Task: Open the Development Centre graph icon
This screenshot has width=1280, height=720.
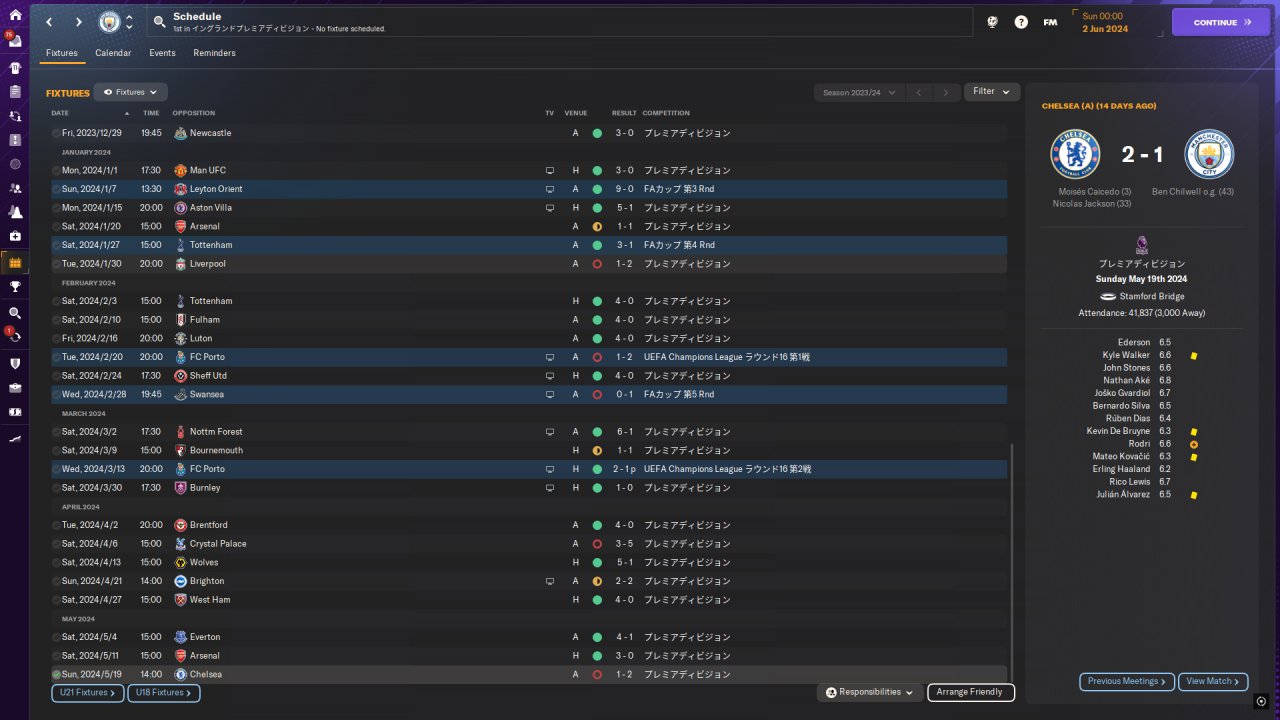Action: (15, 438)
